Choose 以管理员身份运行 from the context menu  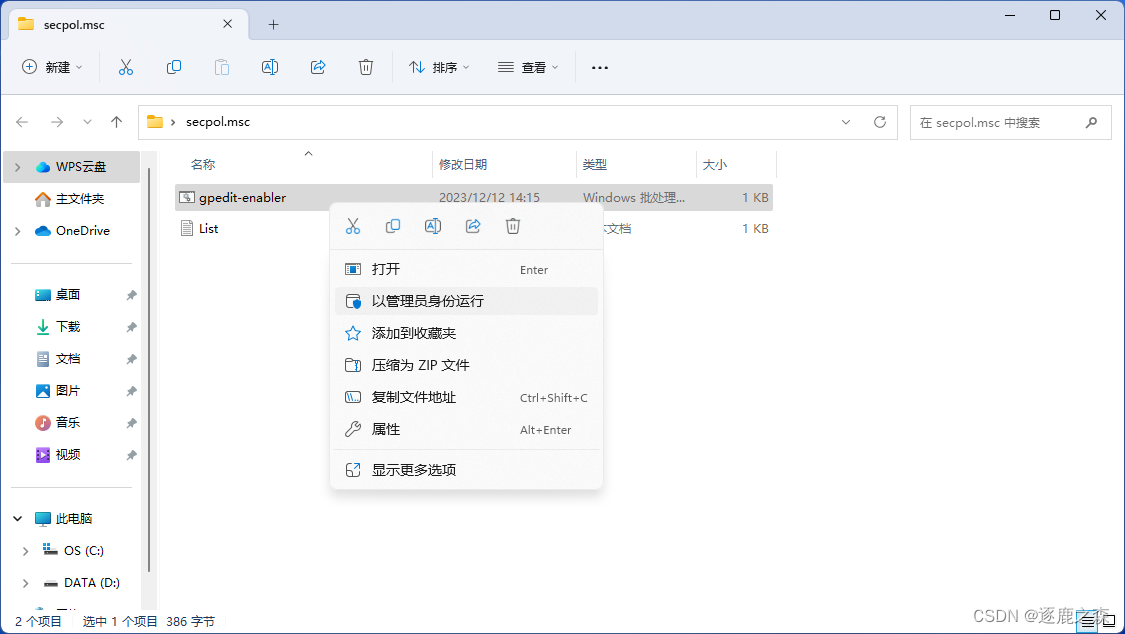click(430, 301)
